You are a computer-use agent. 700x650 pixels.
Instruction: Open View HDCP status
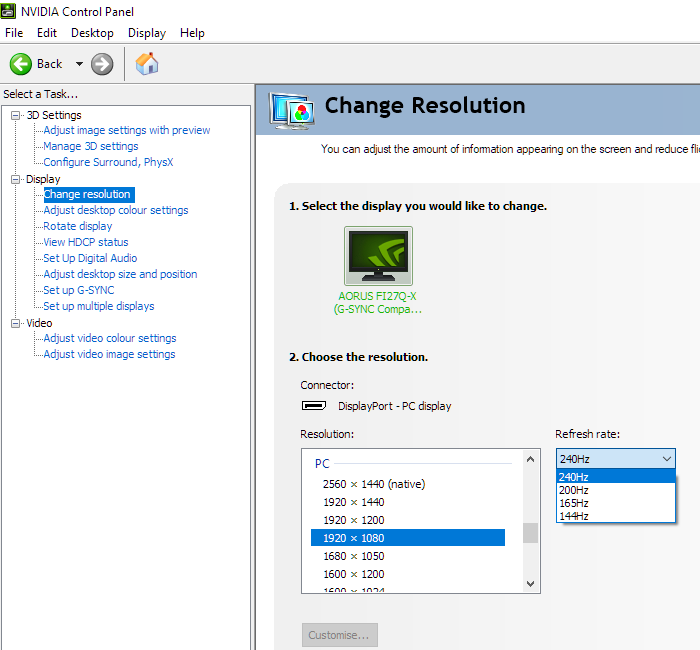point(86,242)
